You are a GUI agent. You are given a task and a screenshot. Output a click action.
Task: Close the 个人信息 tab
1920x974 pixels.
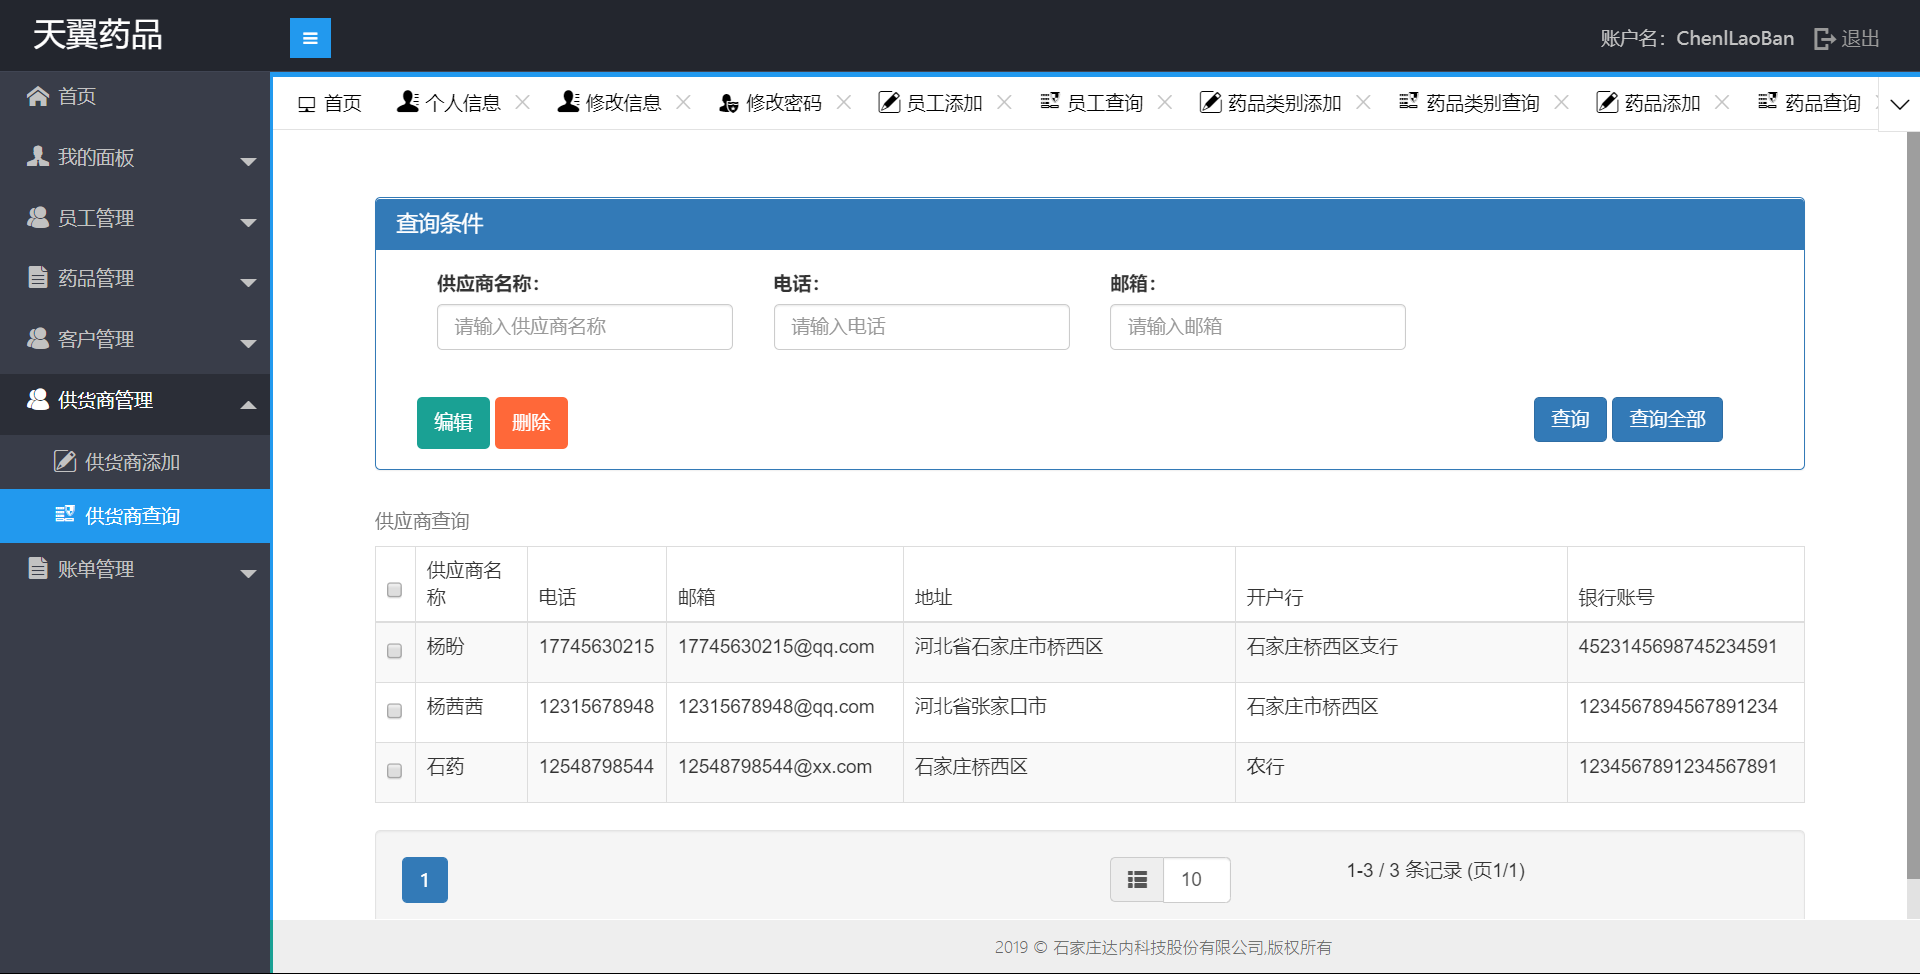coord(523,102)
